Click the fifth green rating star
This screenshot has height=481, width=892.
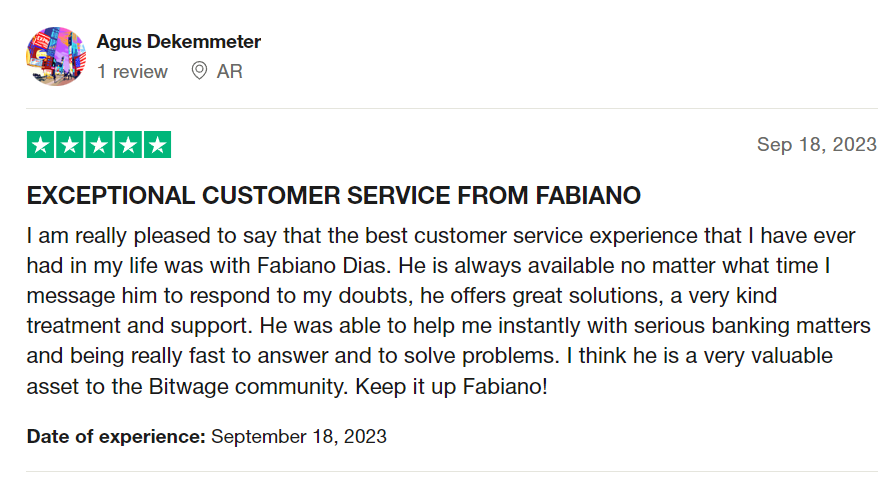point(158,145)
